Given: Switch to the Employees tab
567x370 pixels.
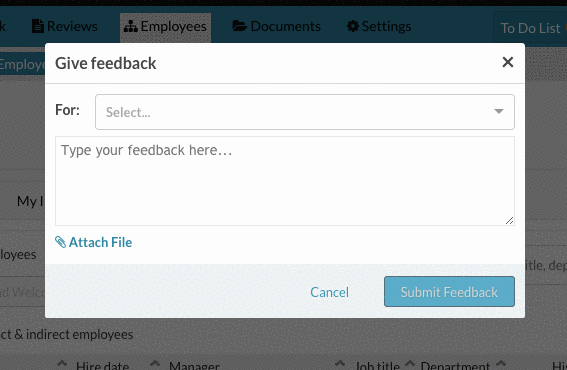Looking at the screenshot, I should [165, 26].
